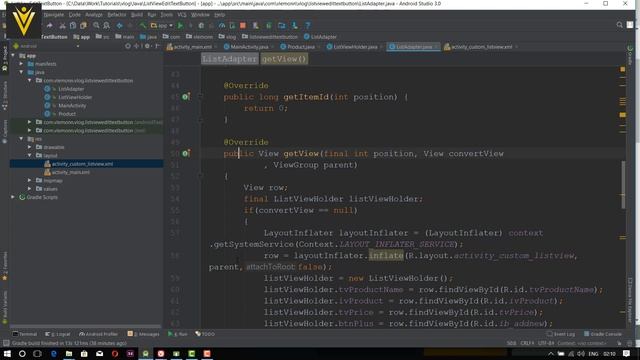This screenshot has height=360, width=640.
Task: Open the VCS menu
Action: click(182, 15)
